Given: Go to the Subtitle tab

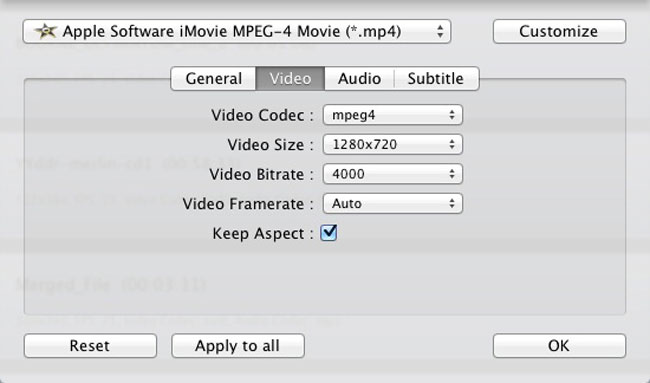Looking at the screenshot, I should tap(437, 78).
